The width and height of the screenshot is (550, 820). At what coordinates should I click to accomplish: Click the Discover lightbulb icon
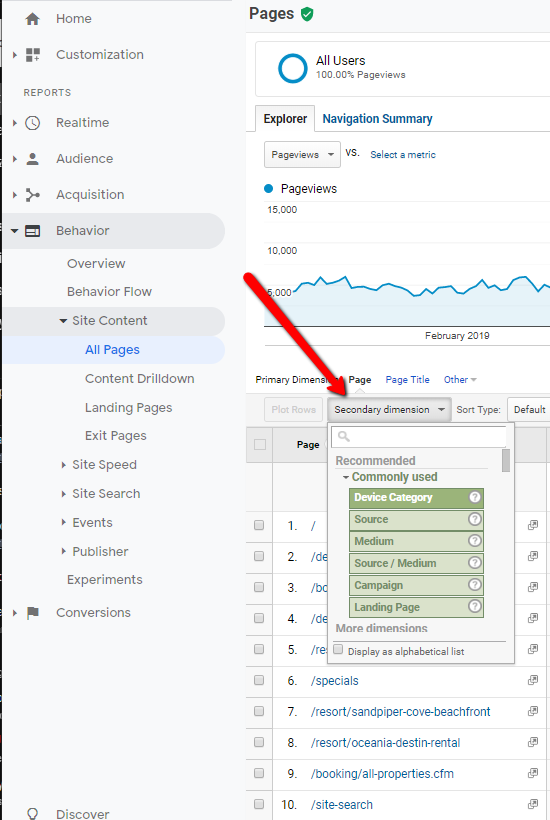(32, 813)
